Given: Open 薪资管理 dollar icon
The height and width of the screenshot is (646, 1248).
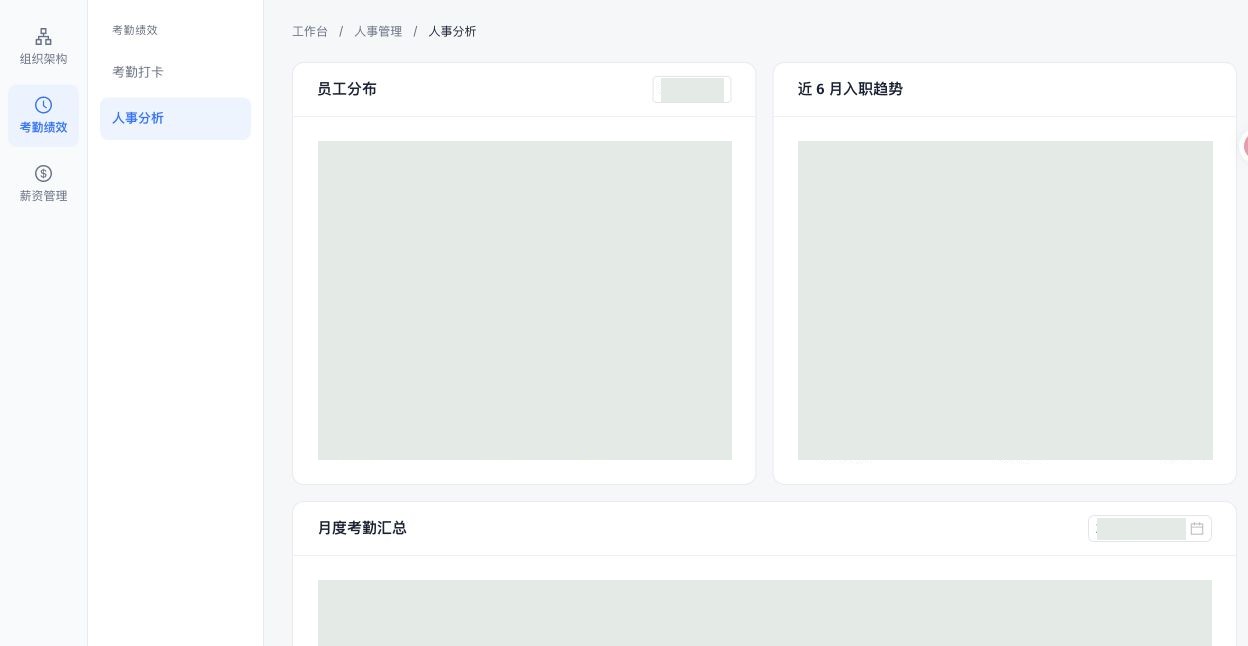Looking at the screenshot, I should (43, 173).
